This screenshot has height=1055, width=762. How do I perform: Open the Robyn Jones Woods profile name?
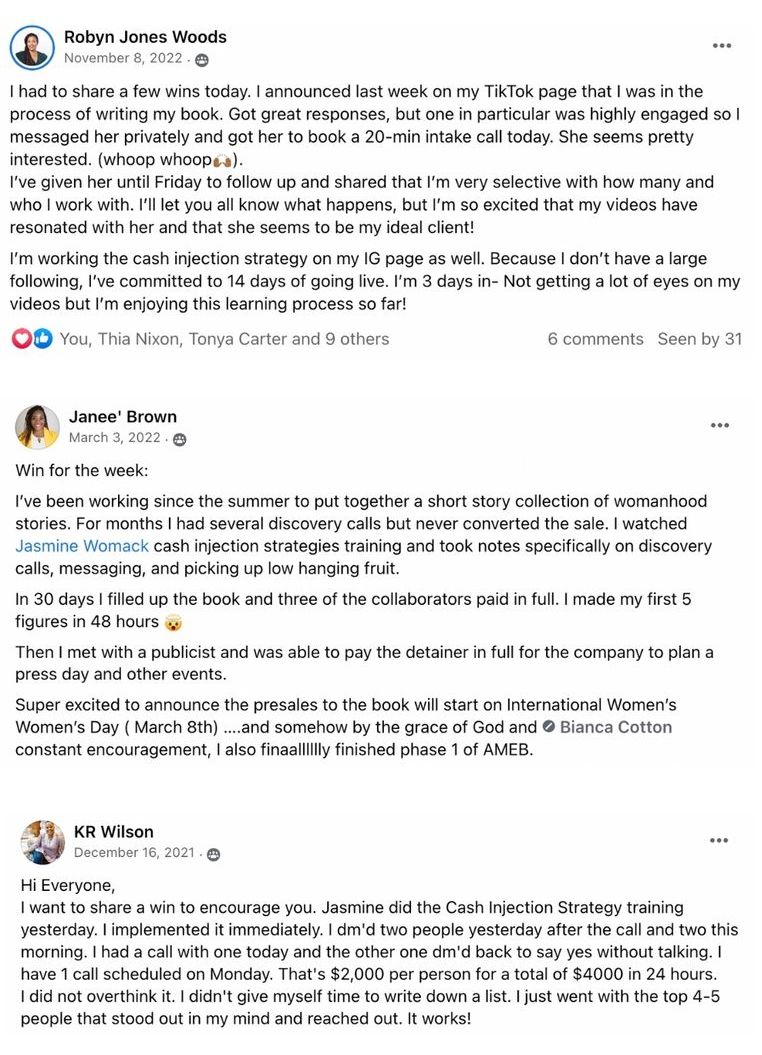[145, 37]
